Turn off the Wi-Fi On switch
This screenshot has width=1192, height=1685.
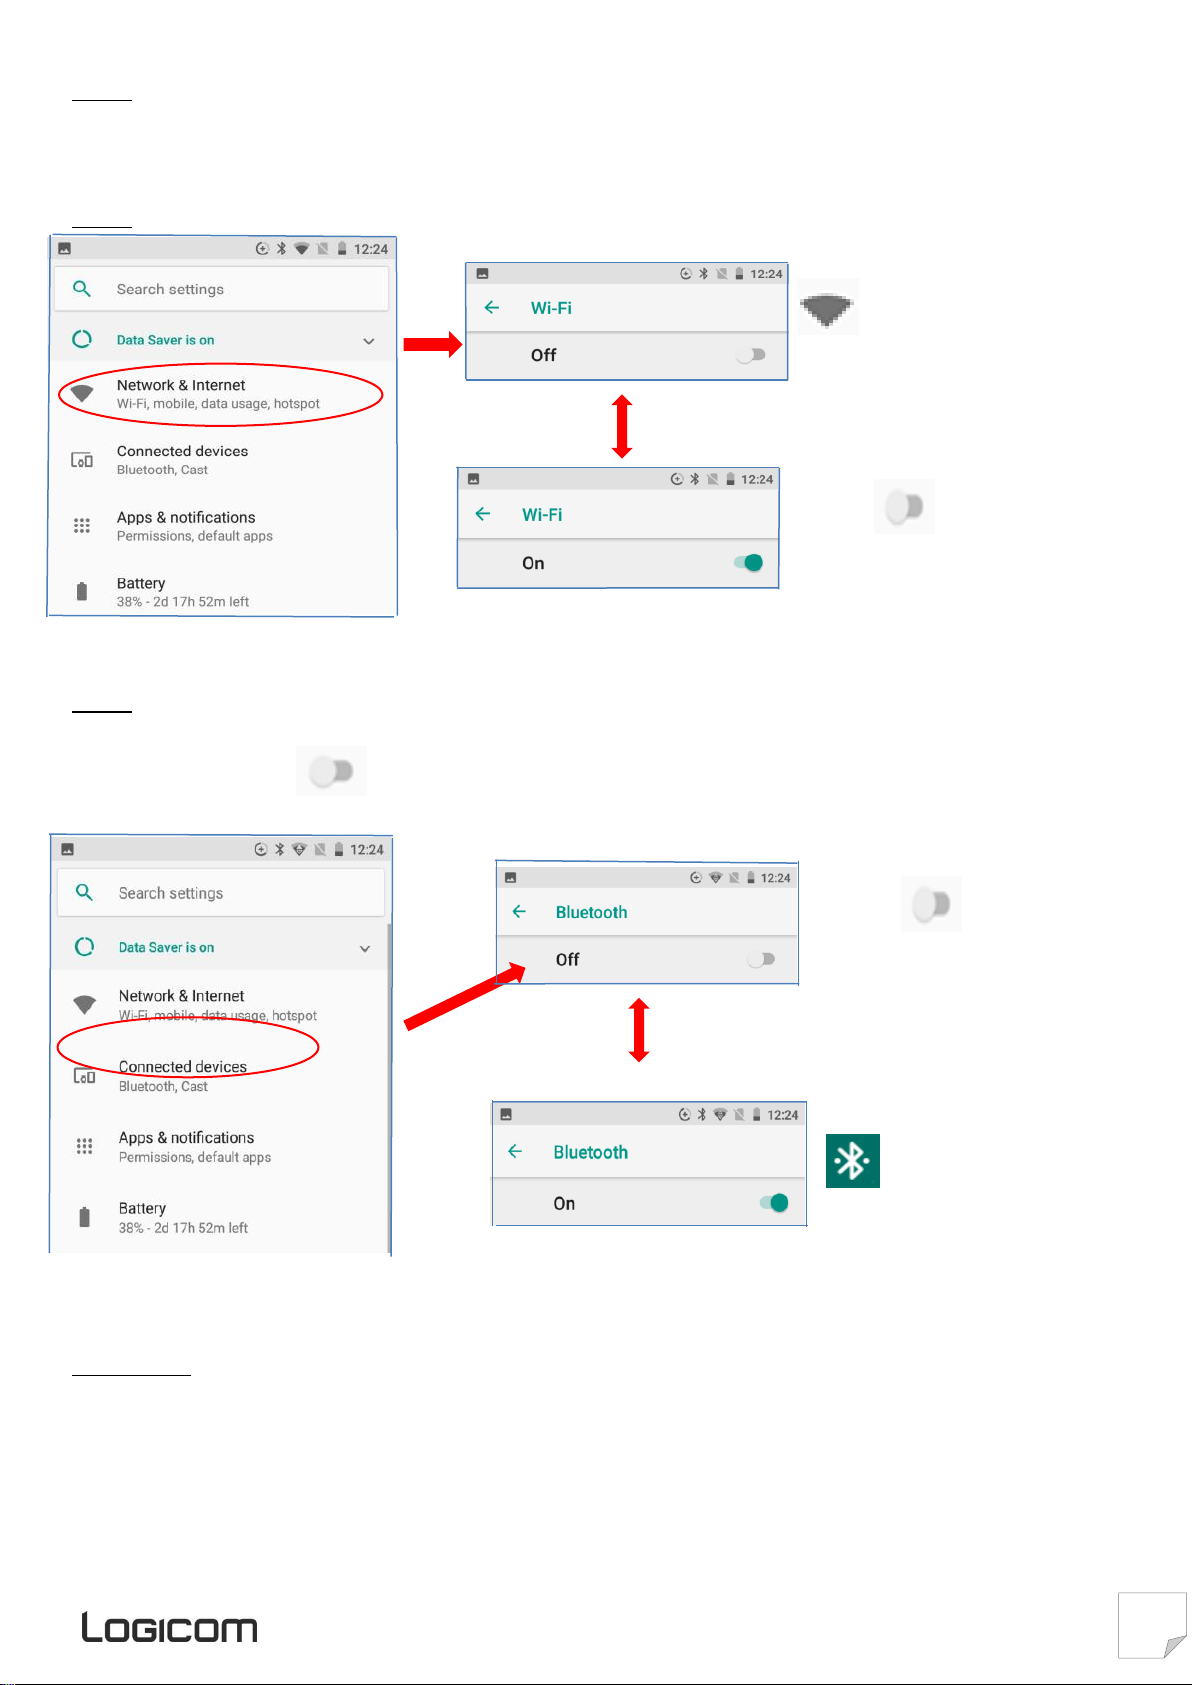(748, 563)
